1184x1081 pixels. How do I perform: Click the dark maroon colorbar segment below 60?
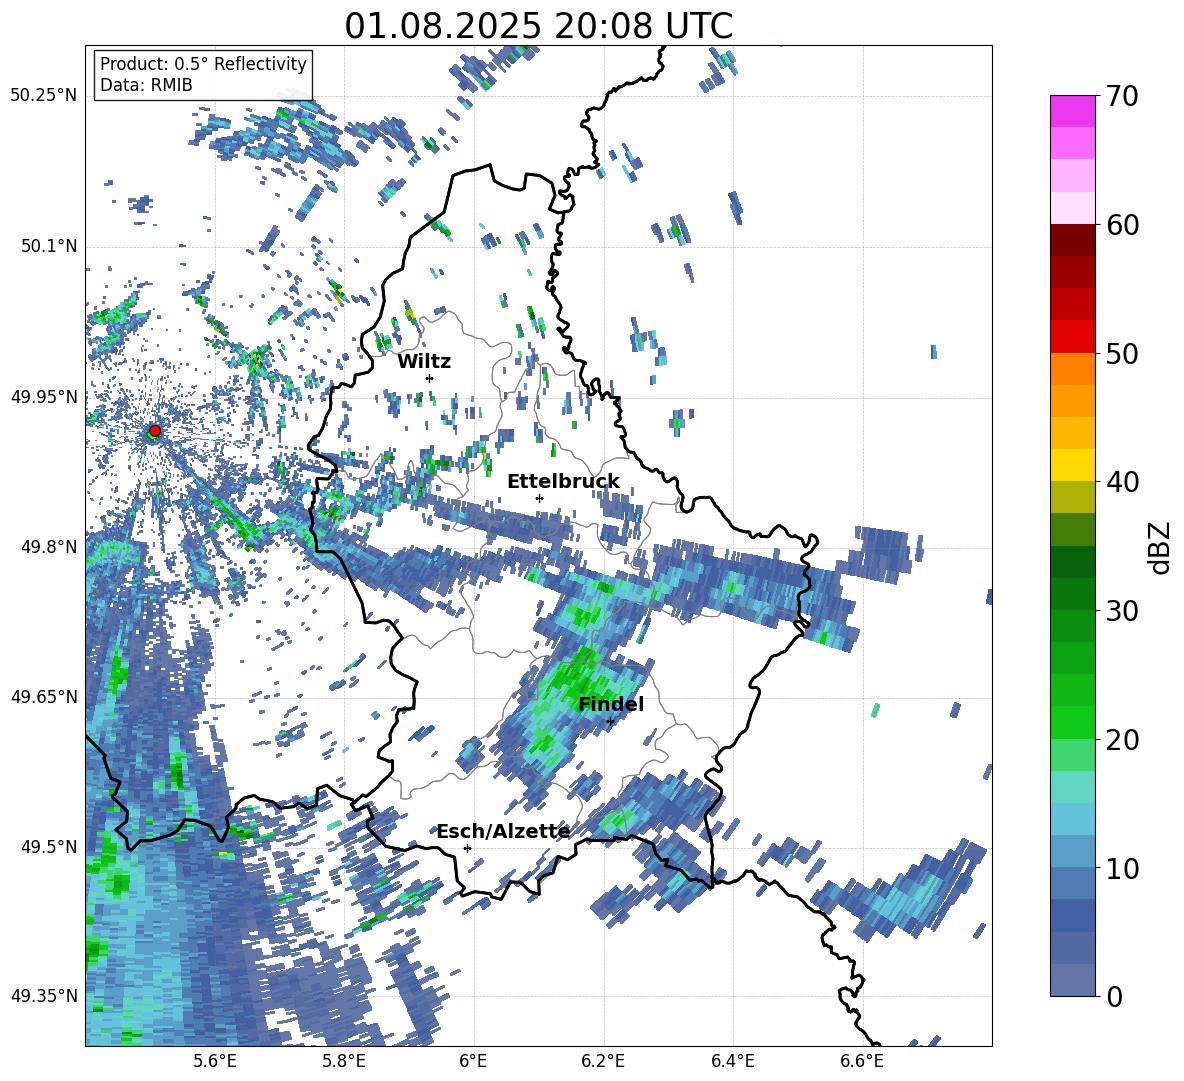tap(1072, 240)
